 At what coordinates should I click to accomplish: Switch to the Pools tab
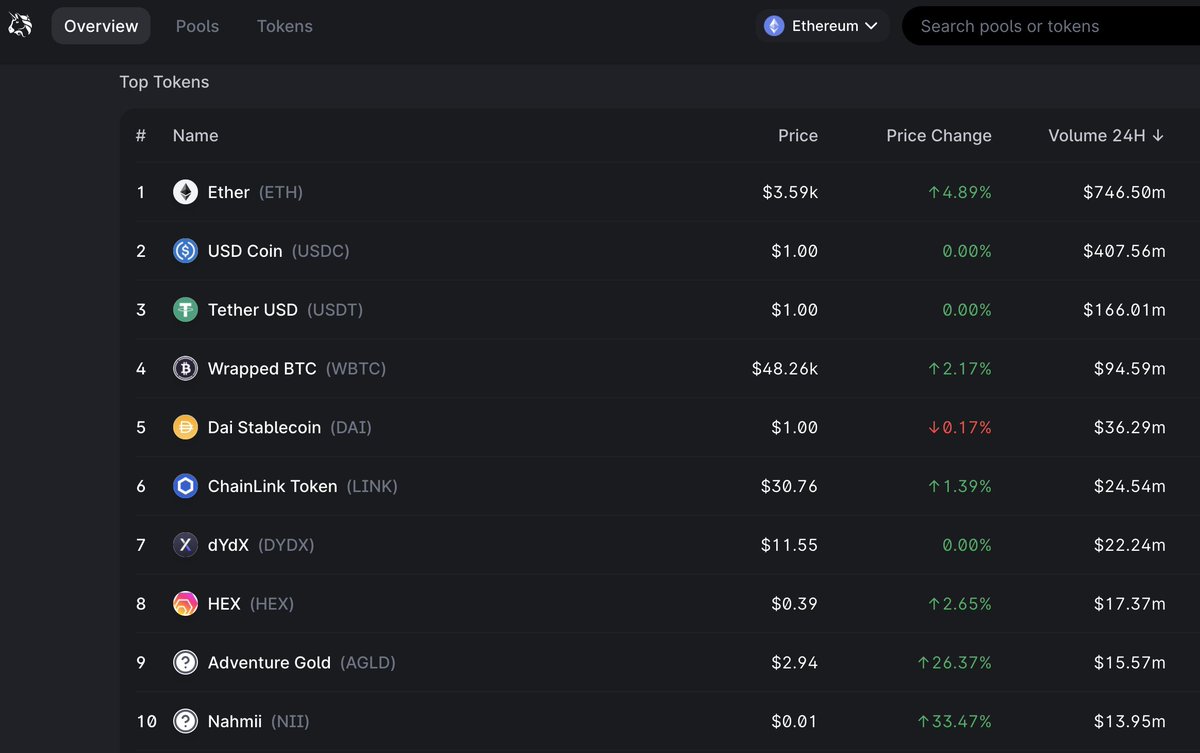pyautogui.click(x=197, y=26)
